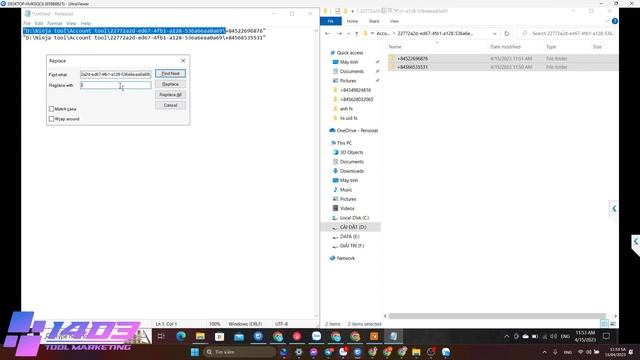
Task: Open Settings gear on the bottom taskbar
Action: pyautogui.click(x=299, y=352)
